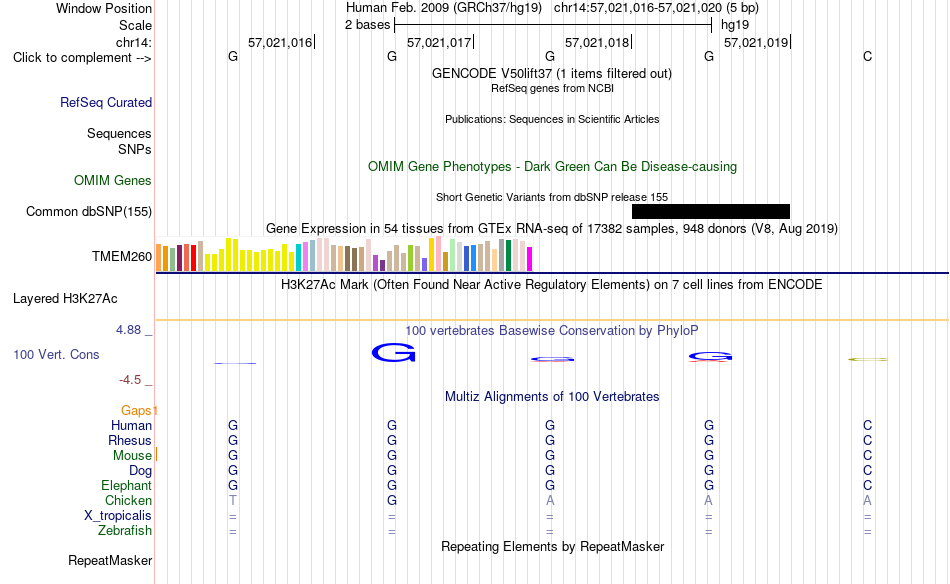Click the Human species label
Image resolution: width=950 pixels, height=584 pixels.
(x=131, y=425)
